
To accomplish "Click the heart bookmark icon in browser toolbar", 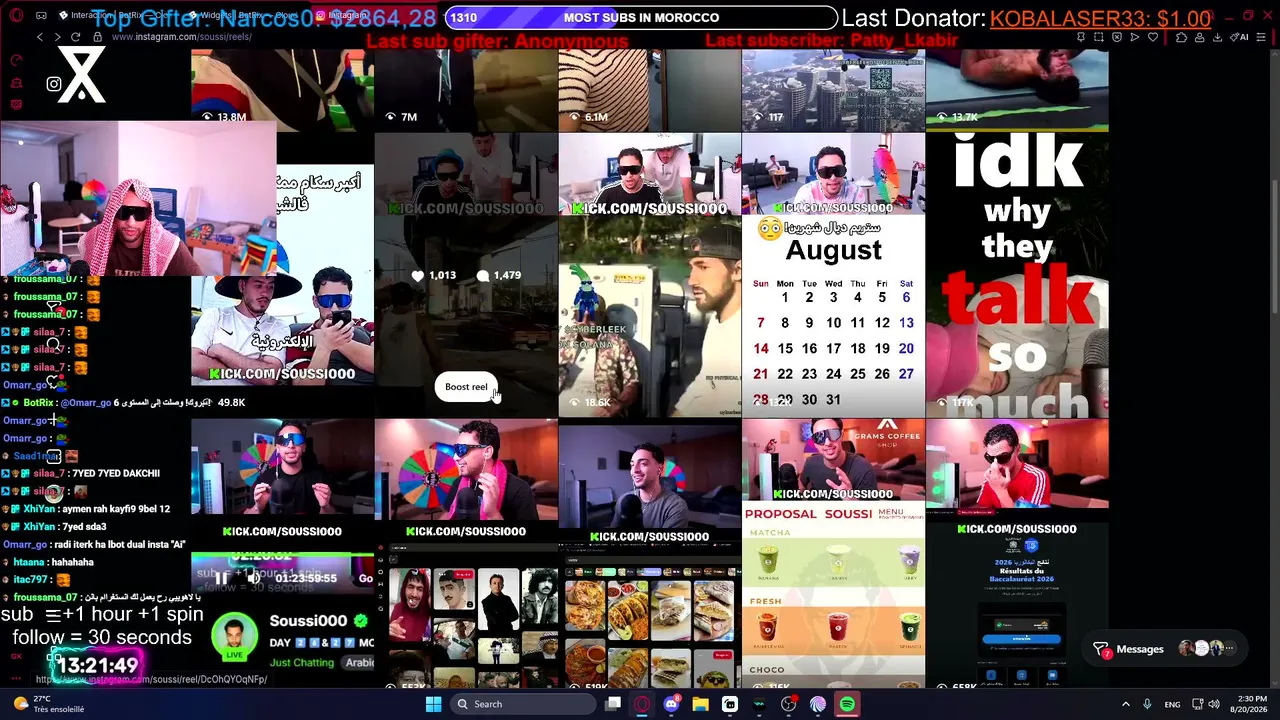I will click(x=1153, y=37).
